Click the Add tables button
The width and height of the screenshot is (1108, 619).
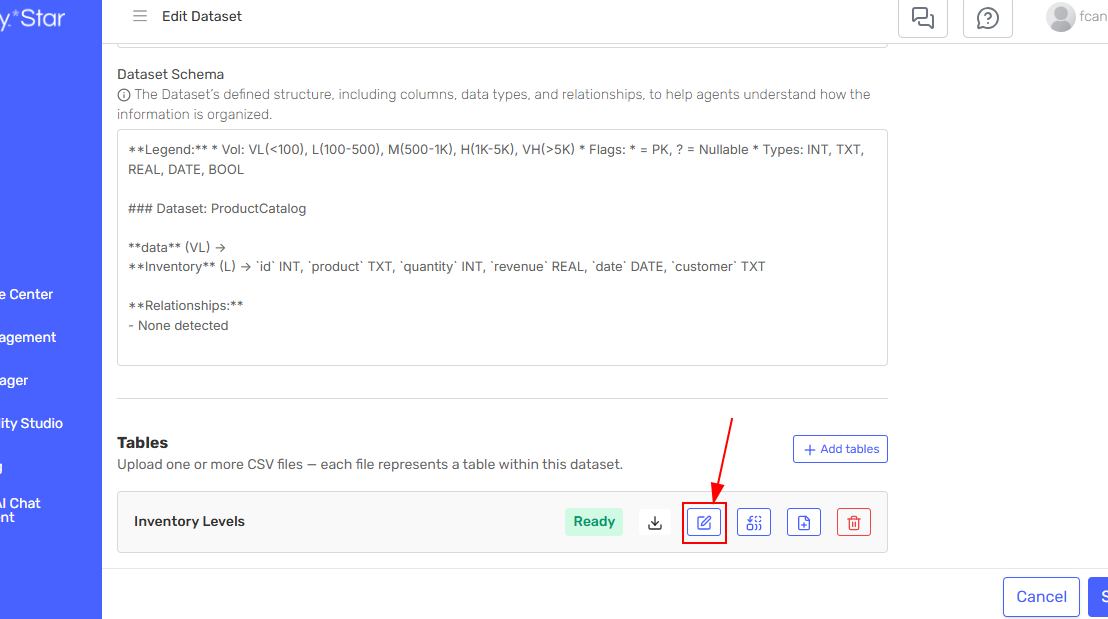[x=840, y=449]
